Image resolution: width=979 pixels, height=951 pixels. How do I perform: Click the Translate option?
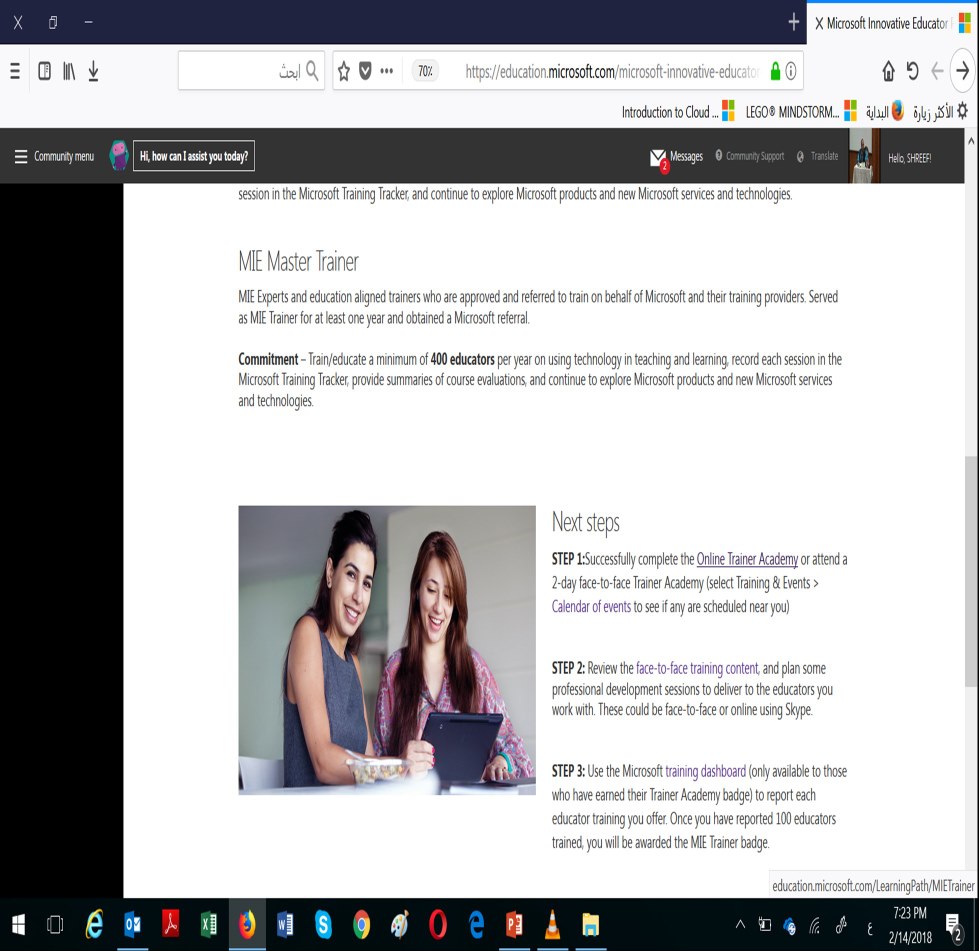817,156
